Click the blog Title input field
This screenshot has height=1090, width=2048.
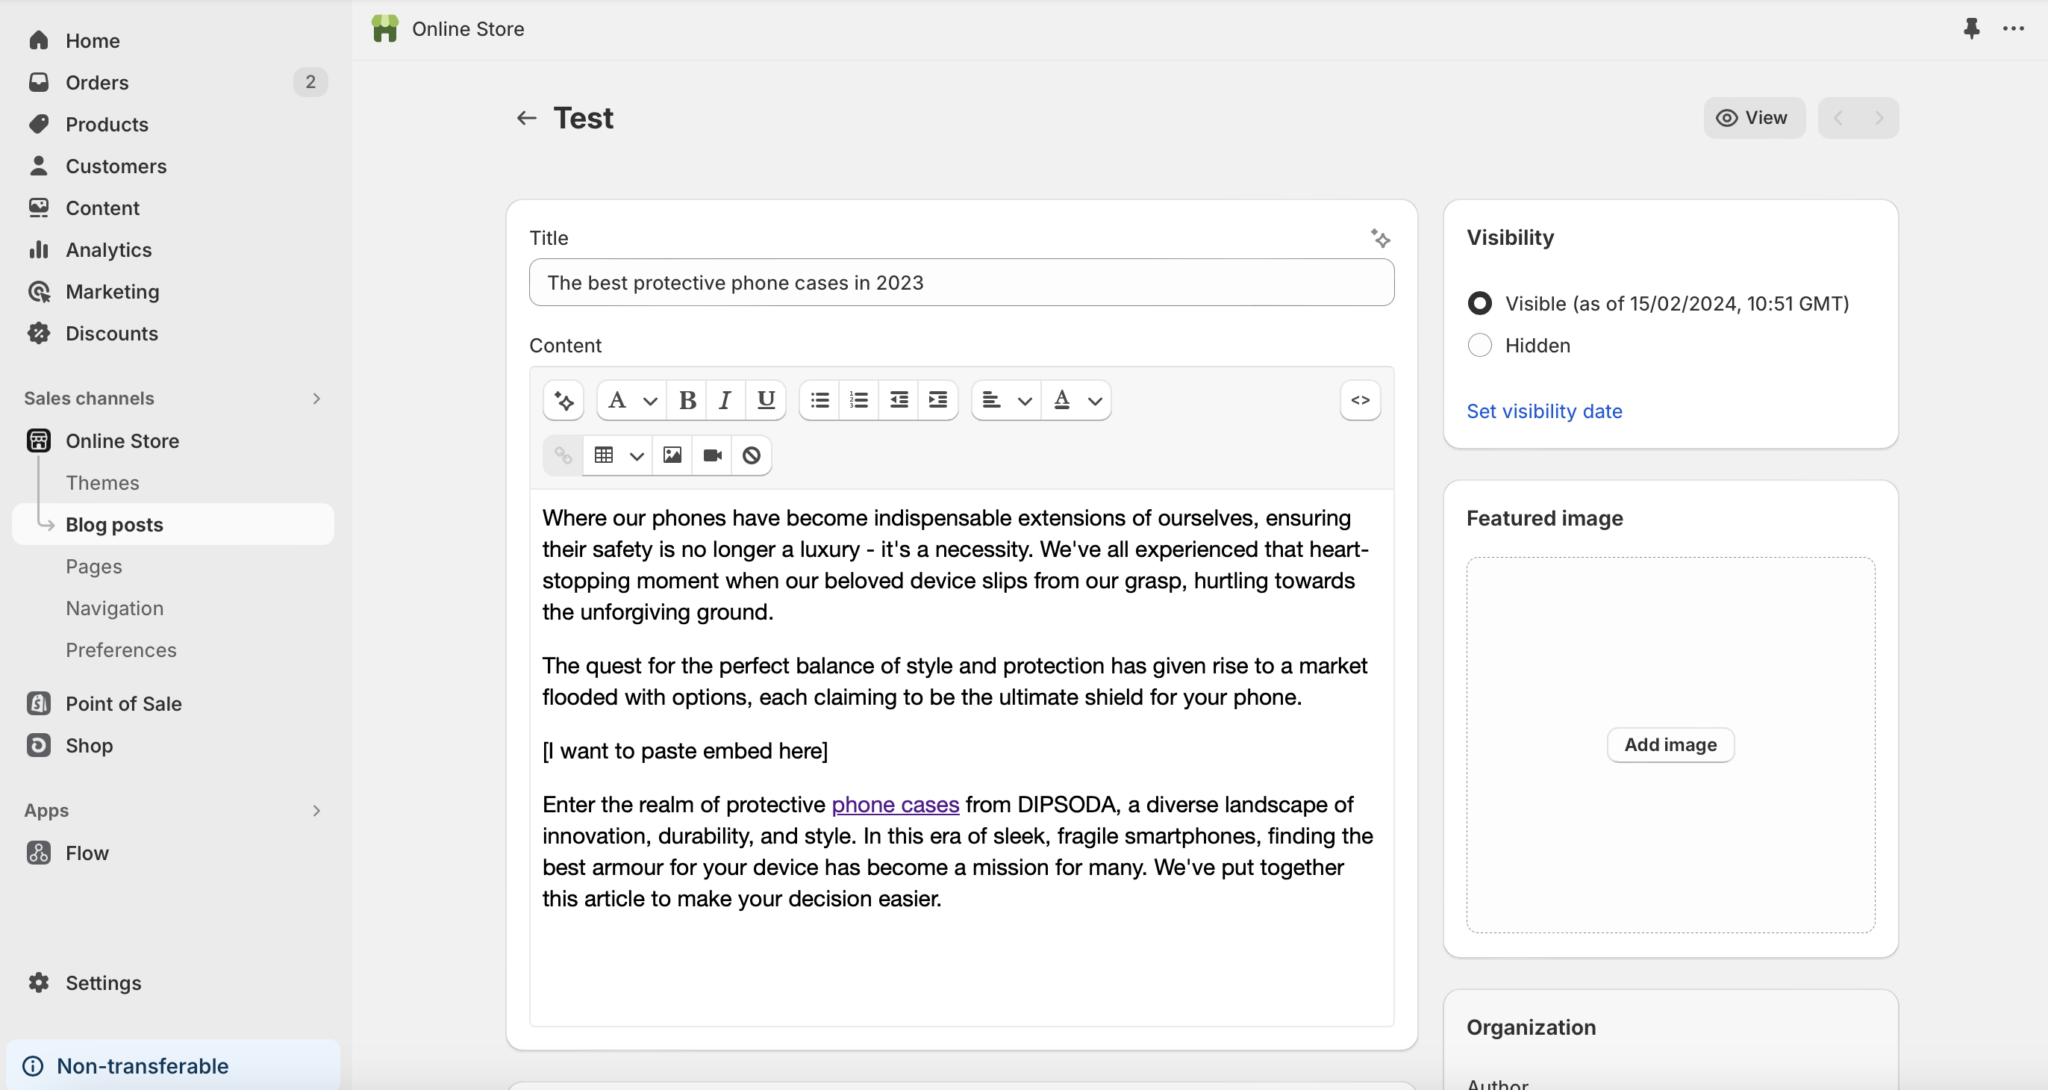click(961, 283)
